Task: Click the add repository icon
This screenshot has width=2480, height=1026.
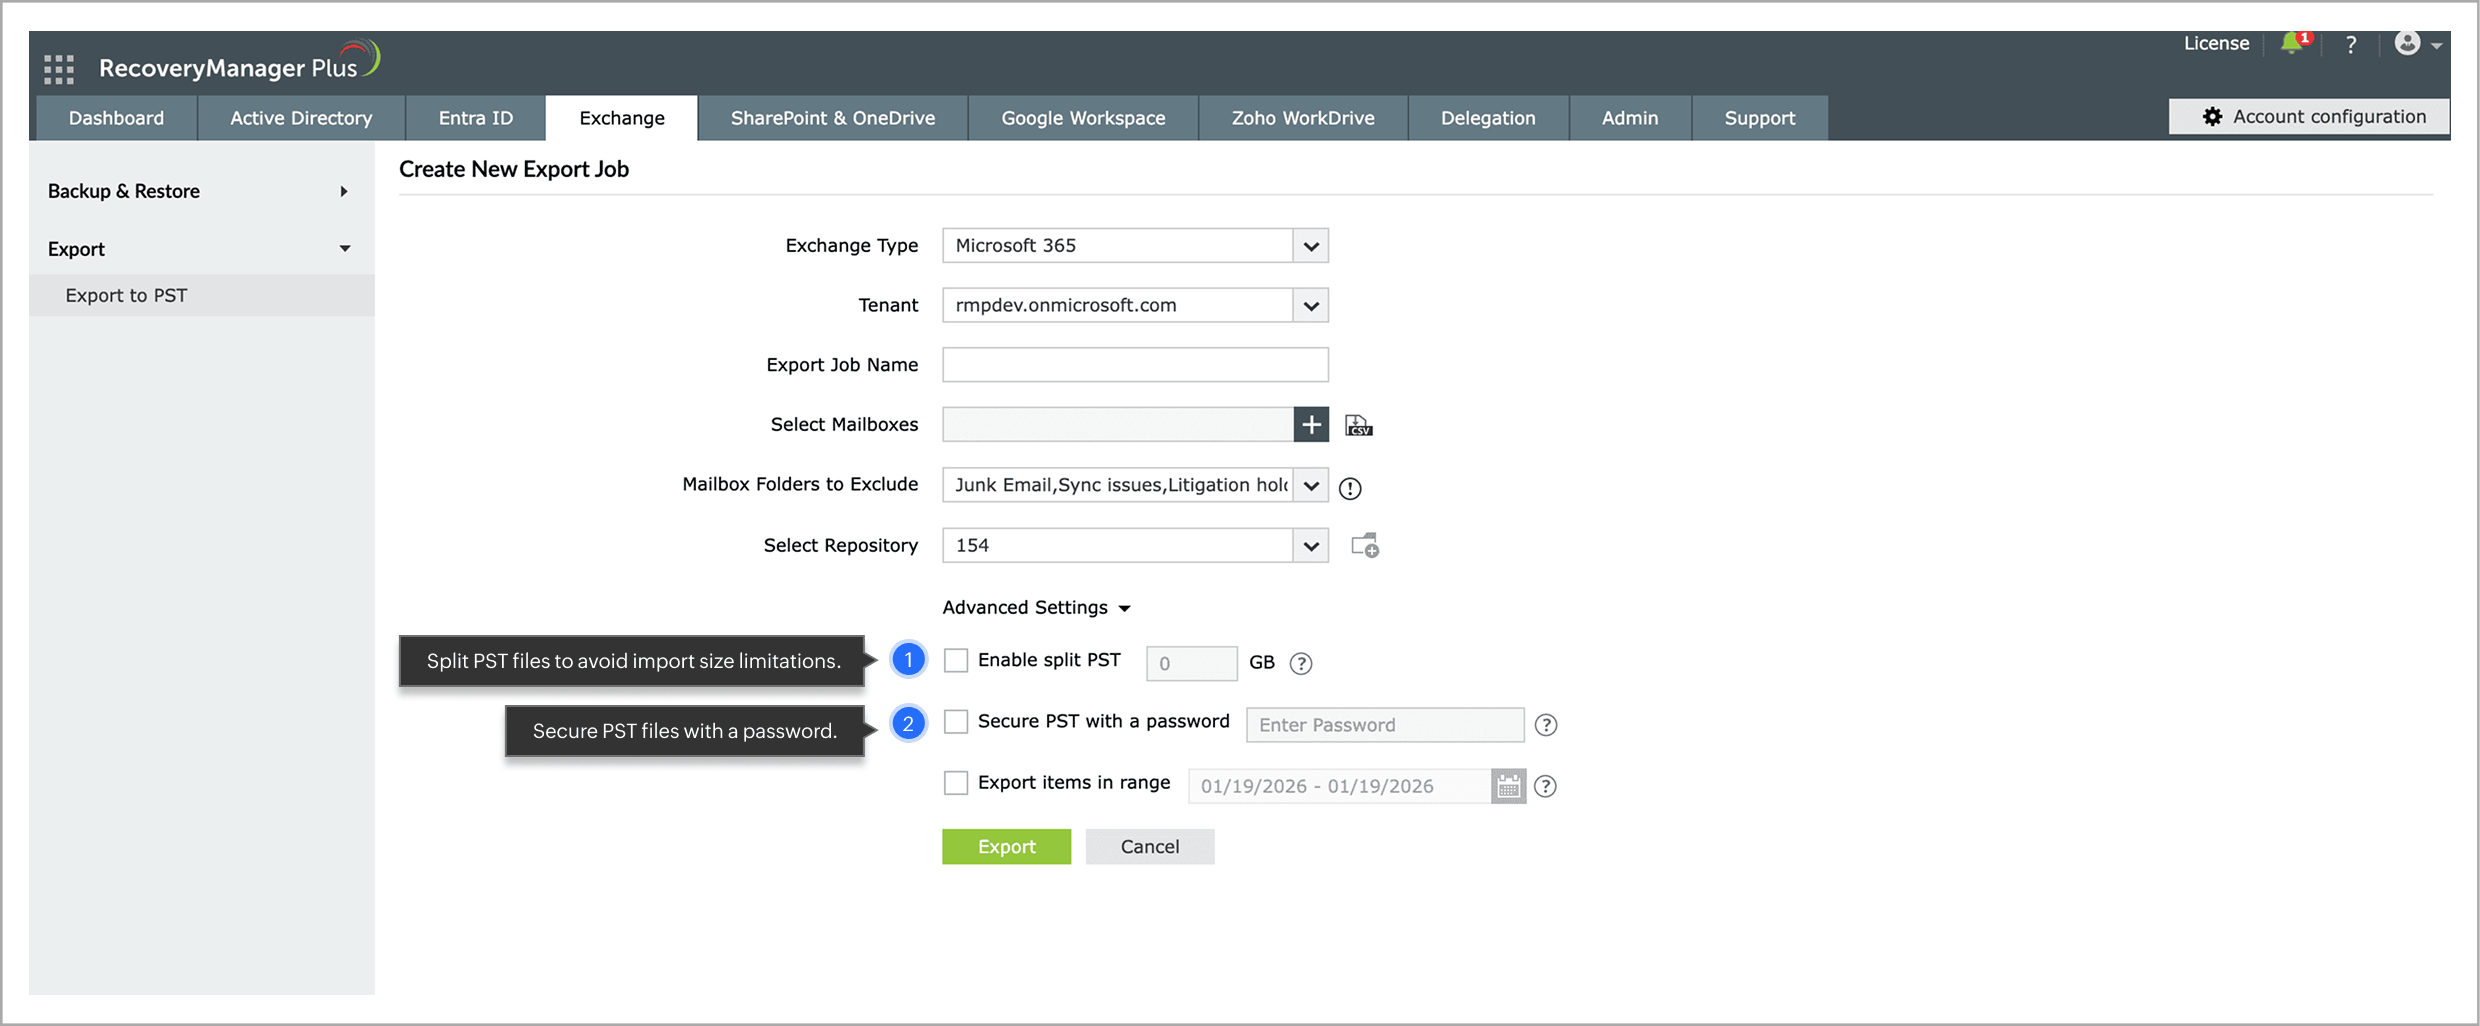Action: [1365, 546]
